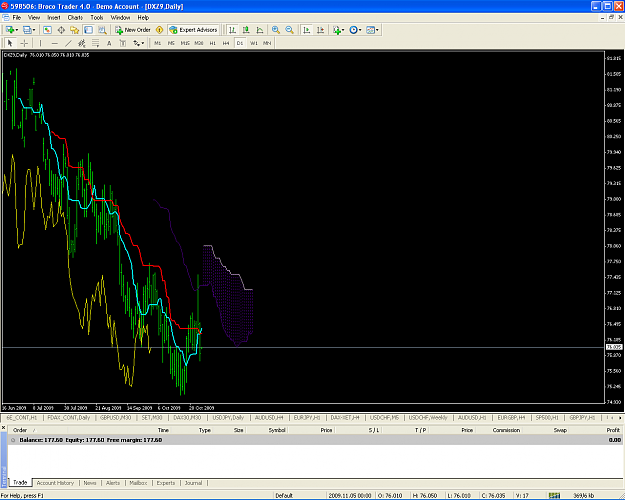
Task: Toggle the Auto Scroll chart icon
Action: (x=307, y=30)
